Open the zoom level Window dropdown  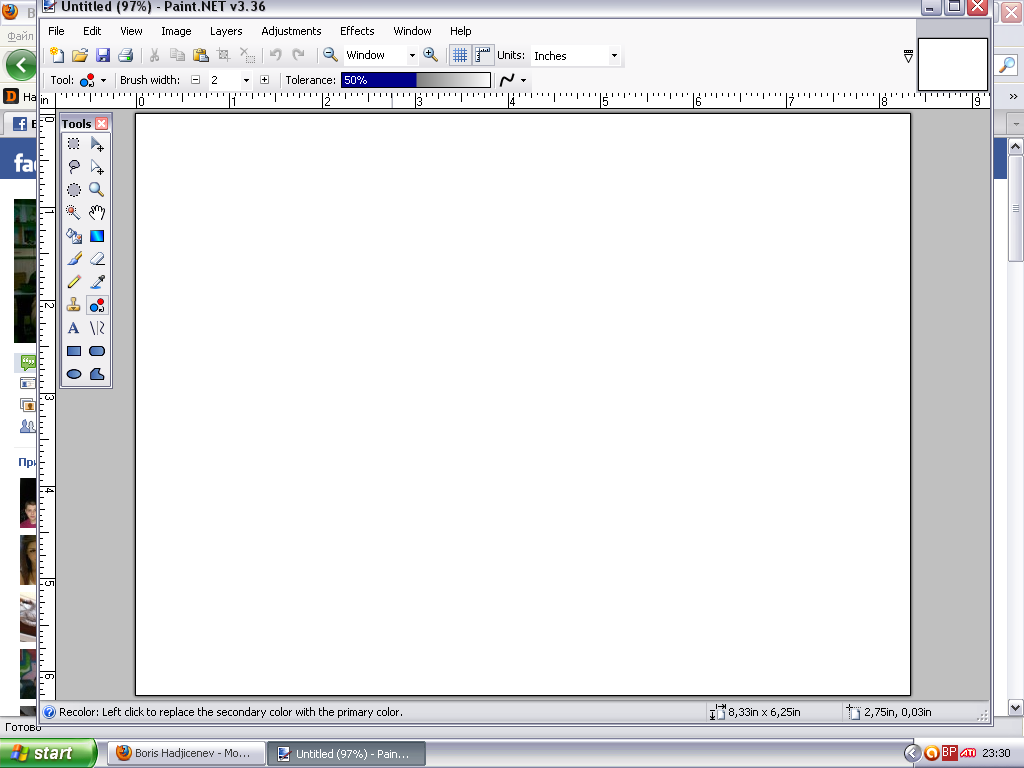(412, 56)
